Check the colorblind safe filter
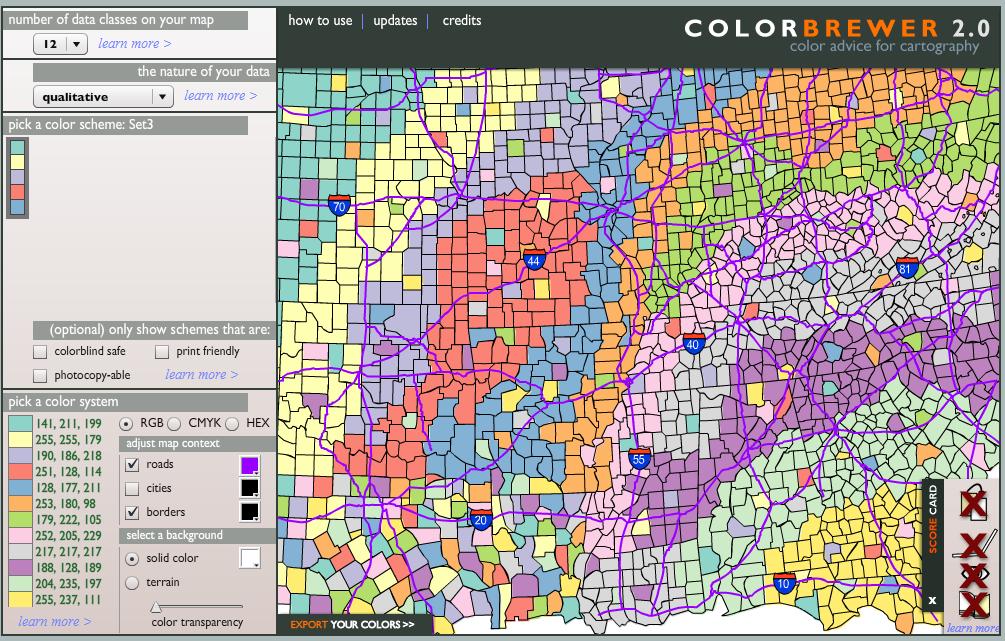This screenshot has width=1005, height=641. click(40, 351)
